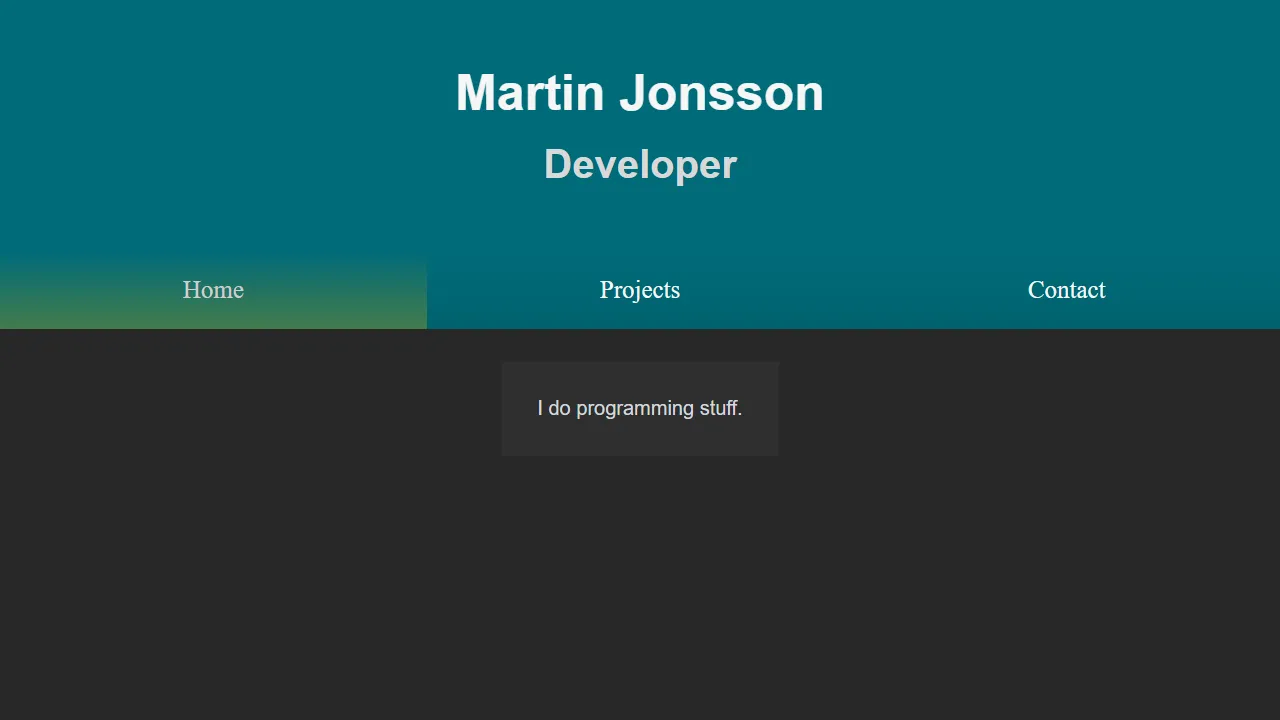Click the center of the navigation bar
The width and height of the screenshot is (1280, 720).
point(640,290)
